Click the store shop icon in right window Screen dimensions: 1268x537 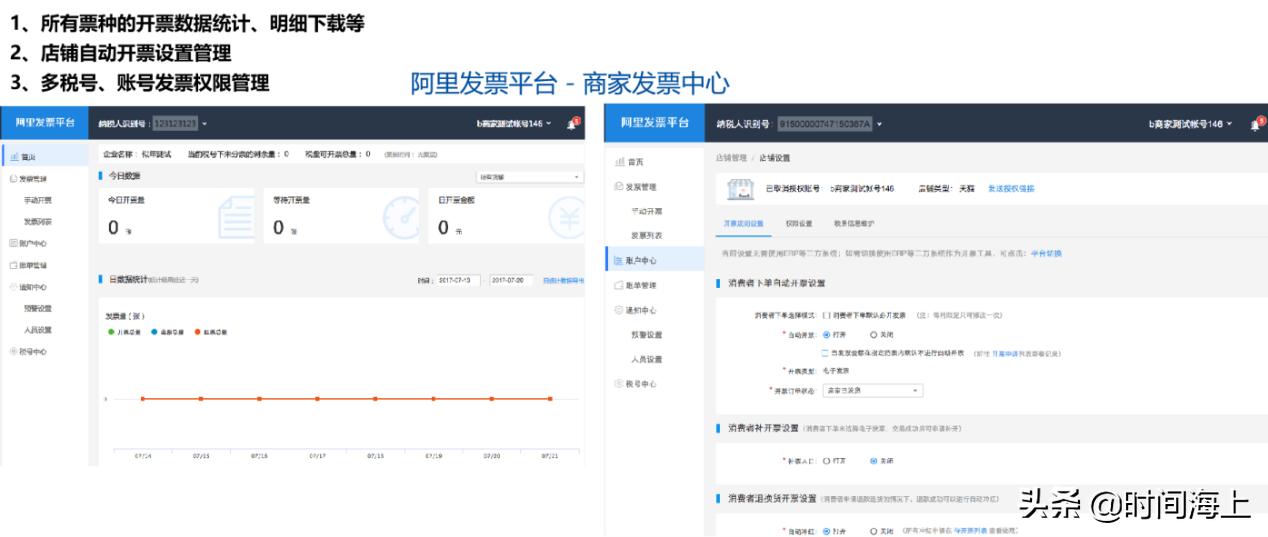(x=738, y=189)
